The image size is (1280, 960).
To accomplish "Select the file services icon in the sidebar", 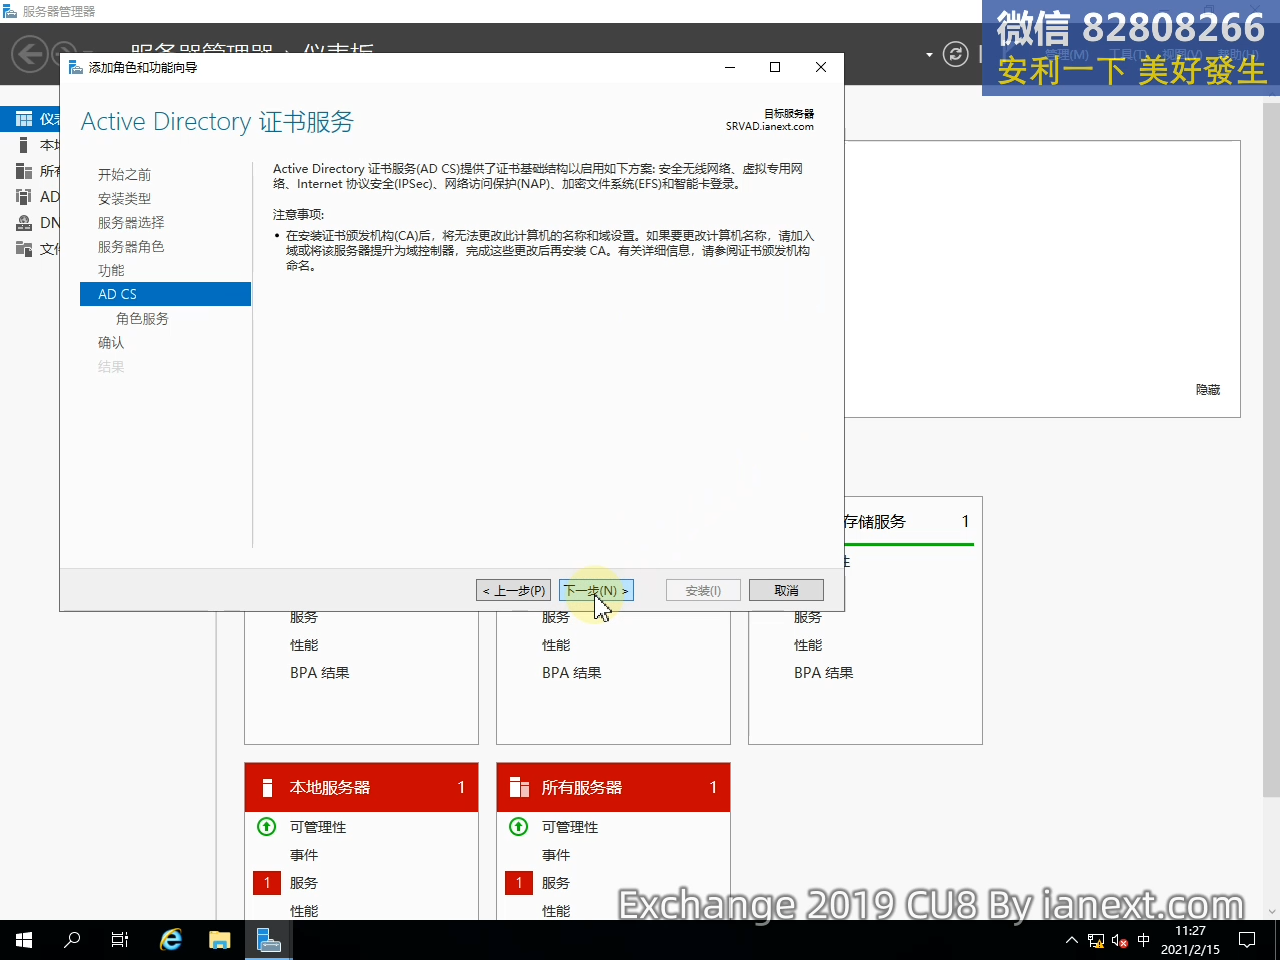I will [x=24, y=249].
